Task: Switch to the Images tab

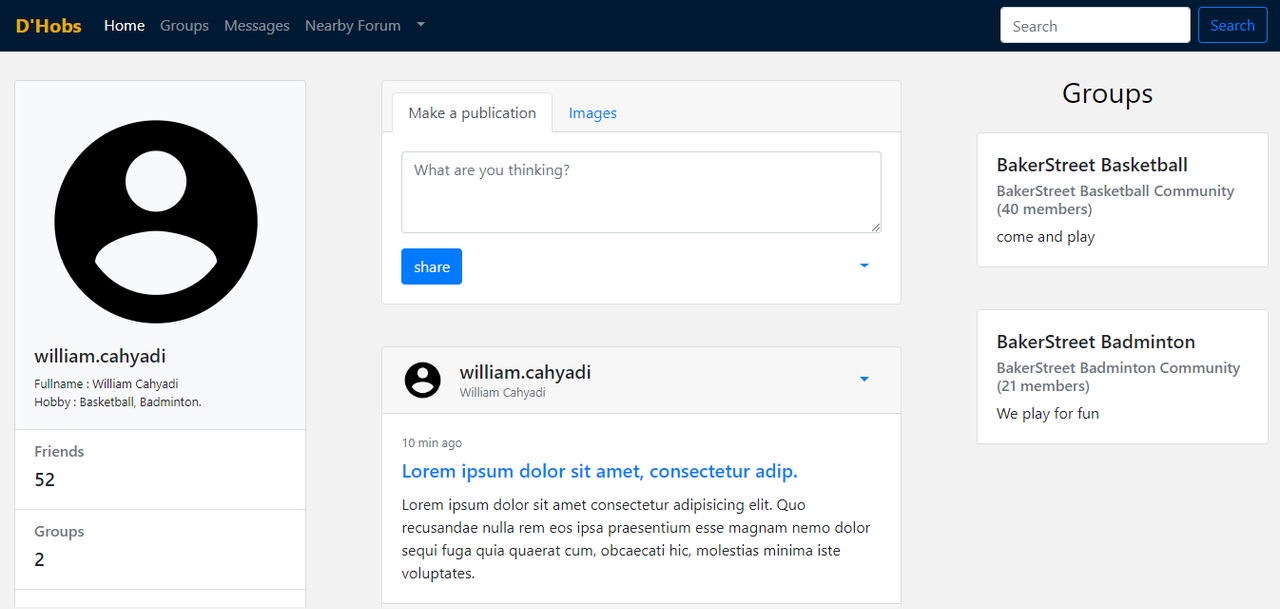Action: [593, 113]
